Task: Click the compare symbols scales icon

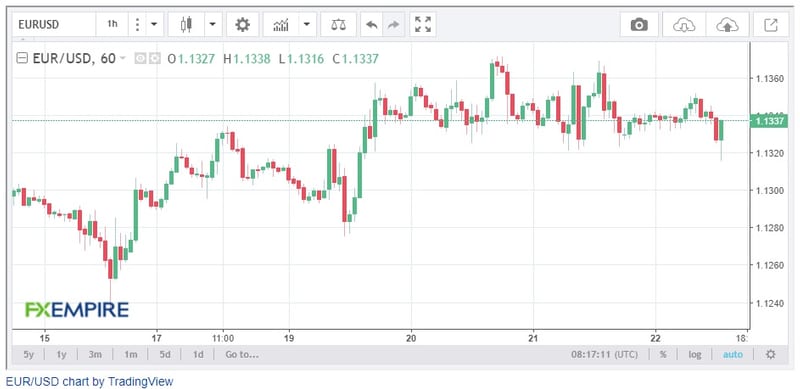Action: (338, 24)
